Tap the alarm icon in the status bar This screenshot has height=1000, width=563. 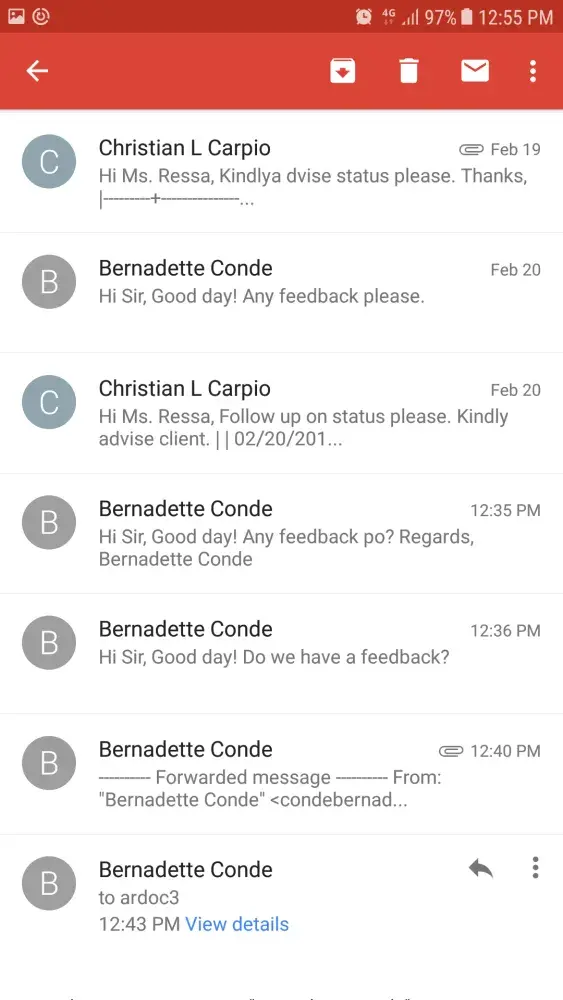click(x=364, y=17)
